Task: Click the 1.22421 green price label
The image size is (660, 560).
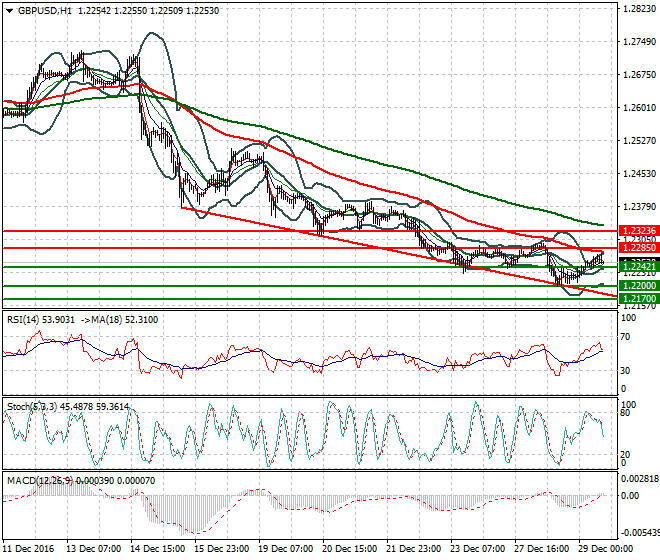Action: (639, 267)
